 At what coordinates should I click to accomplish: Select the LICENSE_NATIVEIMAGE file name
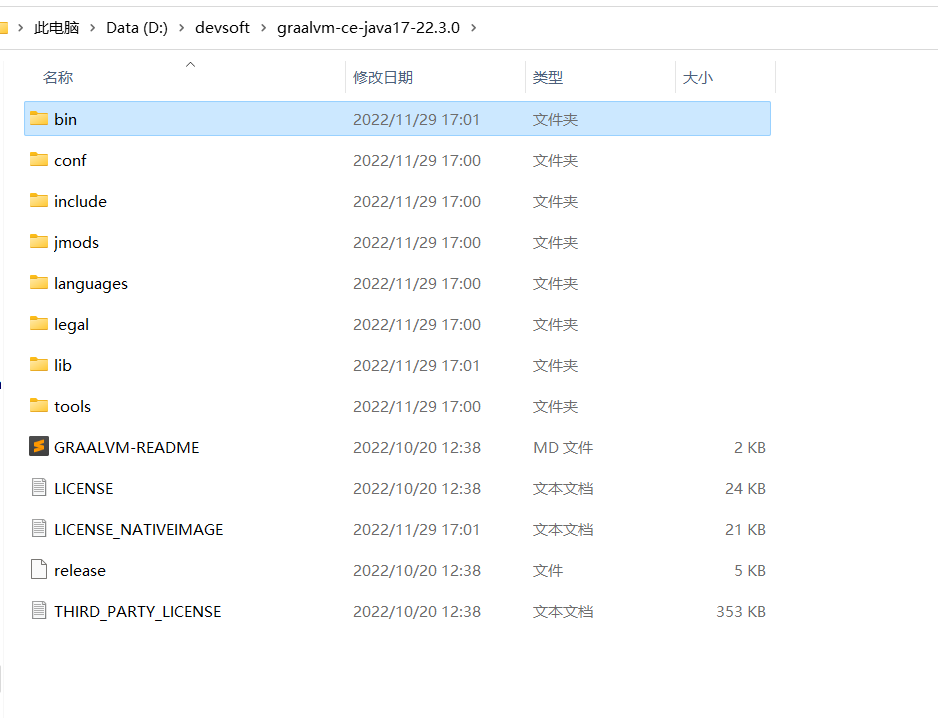point(139,530)
